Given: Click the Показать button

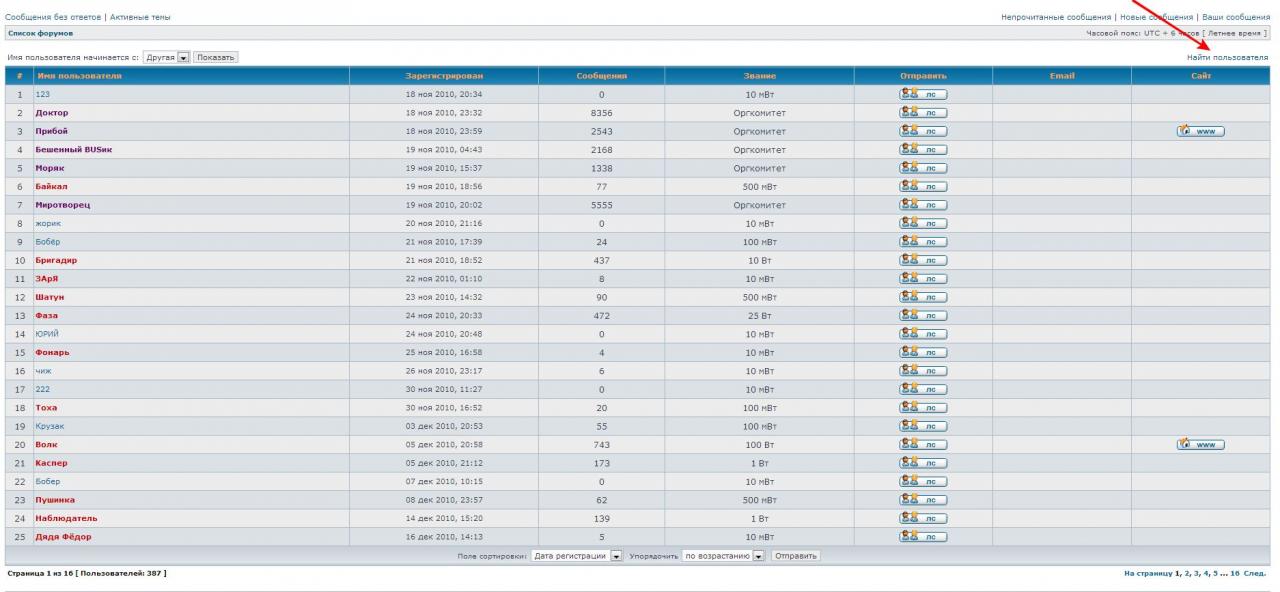Looking at the screenshot, I should pos(215,58).
